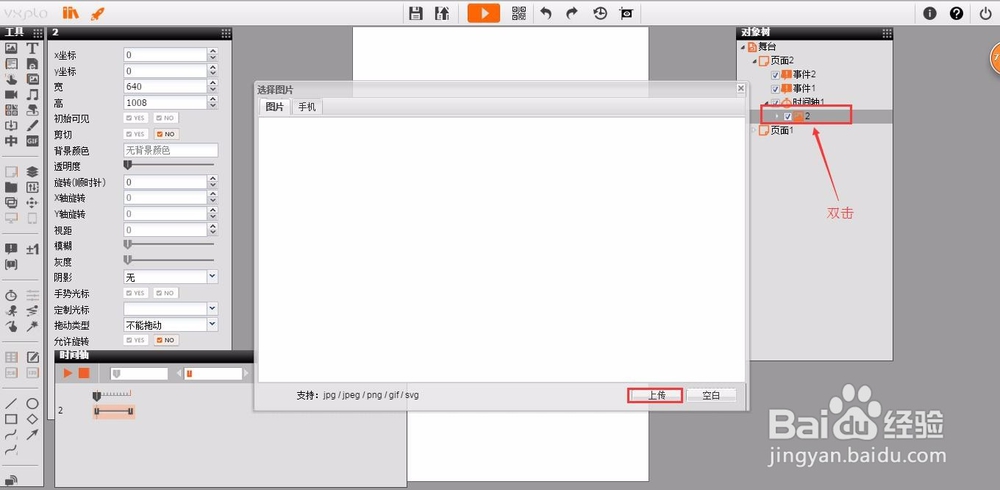This screenshot has width=1000, height=490.
Task: Switch to the 手机 tab
Action: tap(307, 107)
